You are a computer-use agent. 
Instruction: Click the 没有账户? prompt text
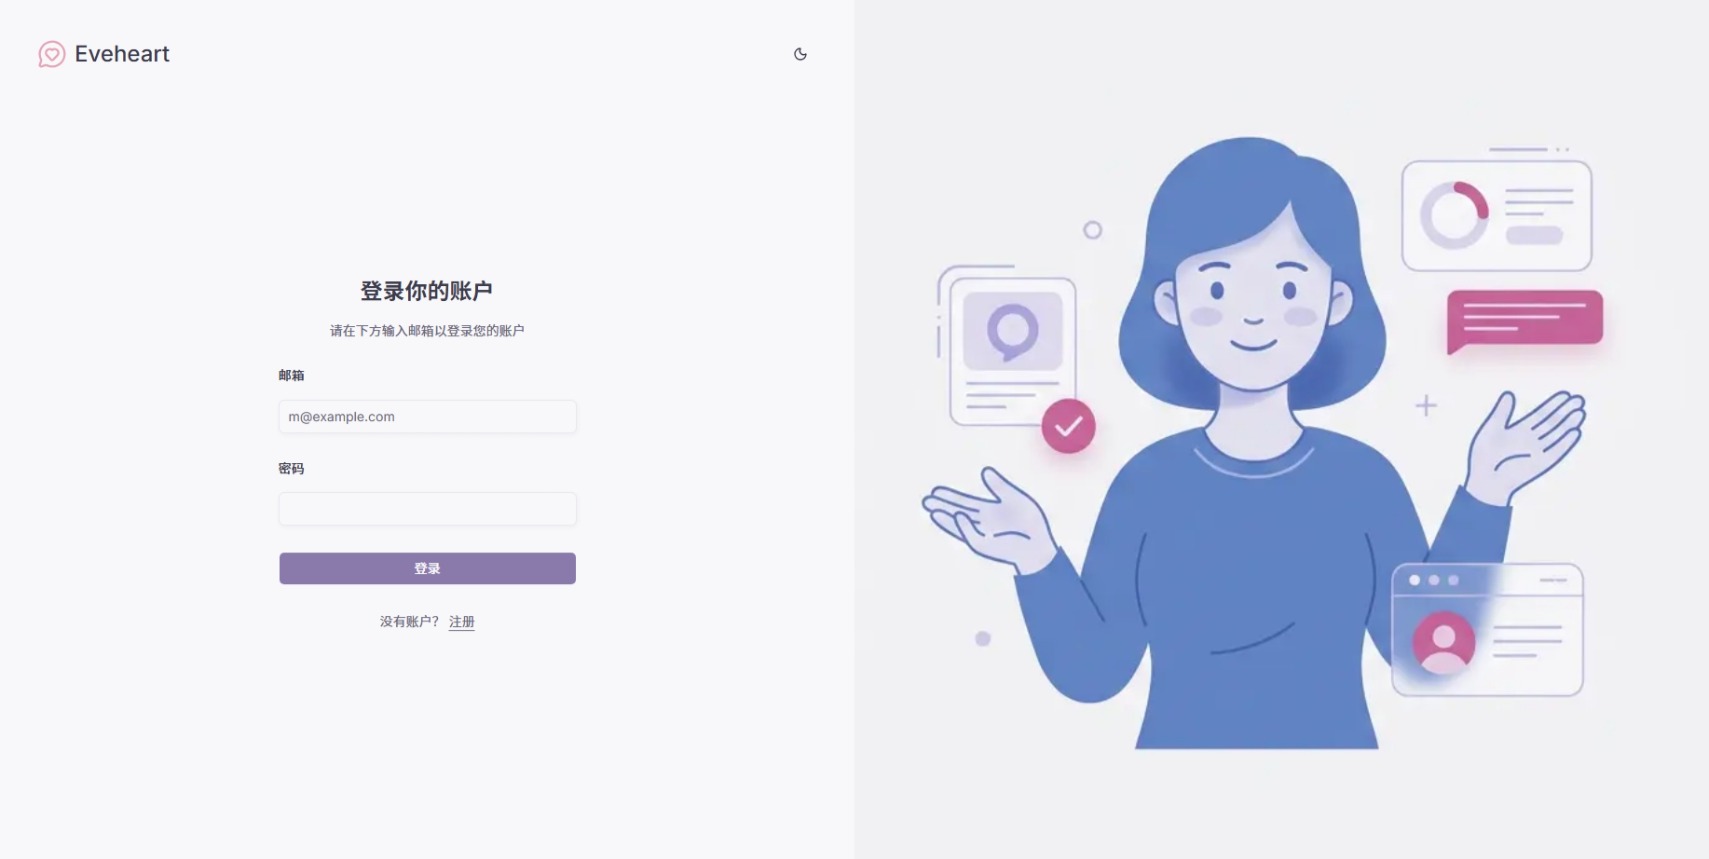(x=409, y=621)
